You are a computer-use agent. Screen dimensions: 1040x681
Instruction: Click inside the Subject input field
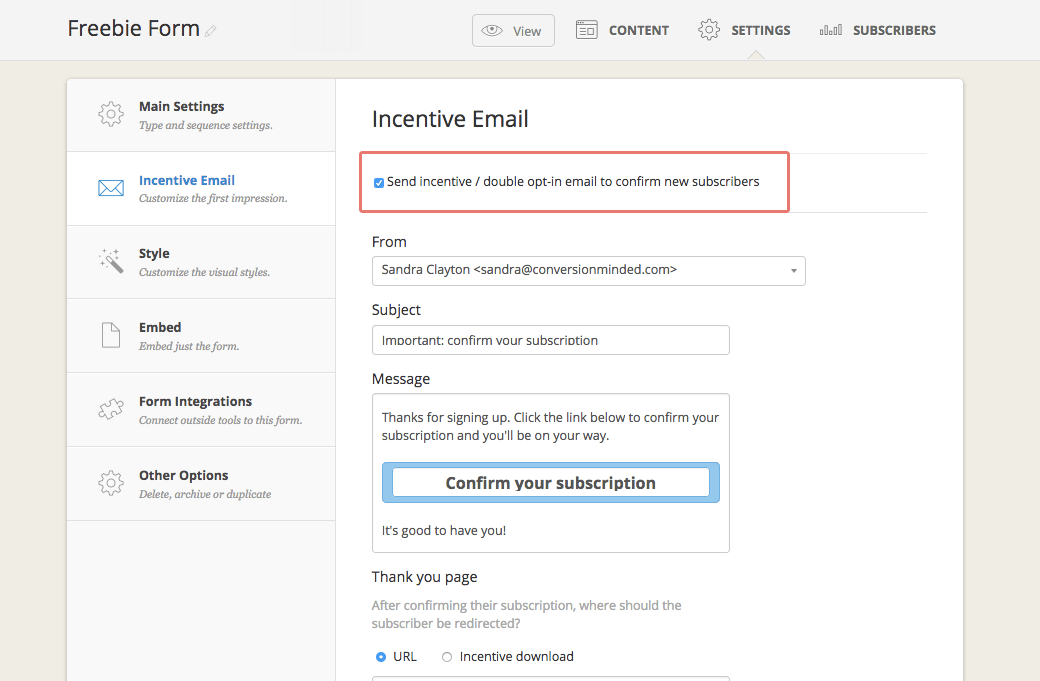[550, 340]
